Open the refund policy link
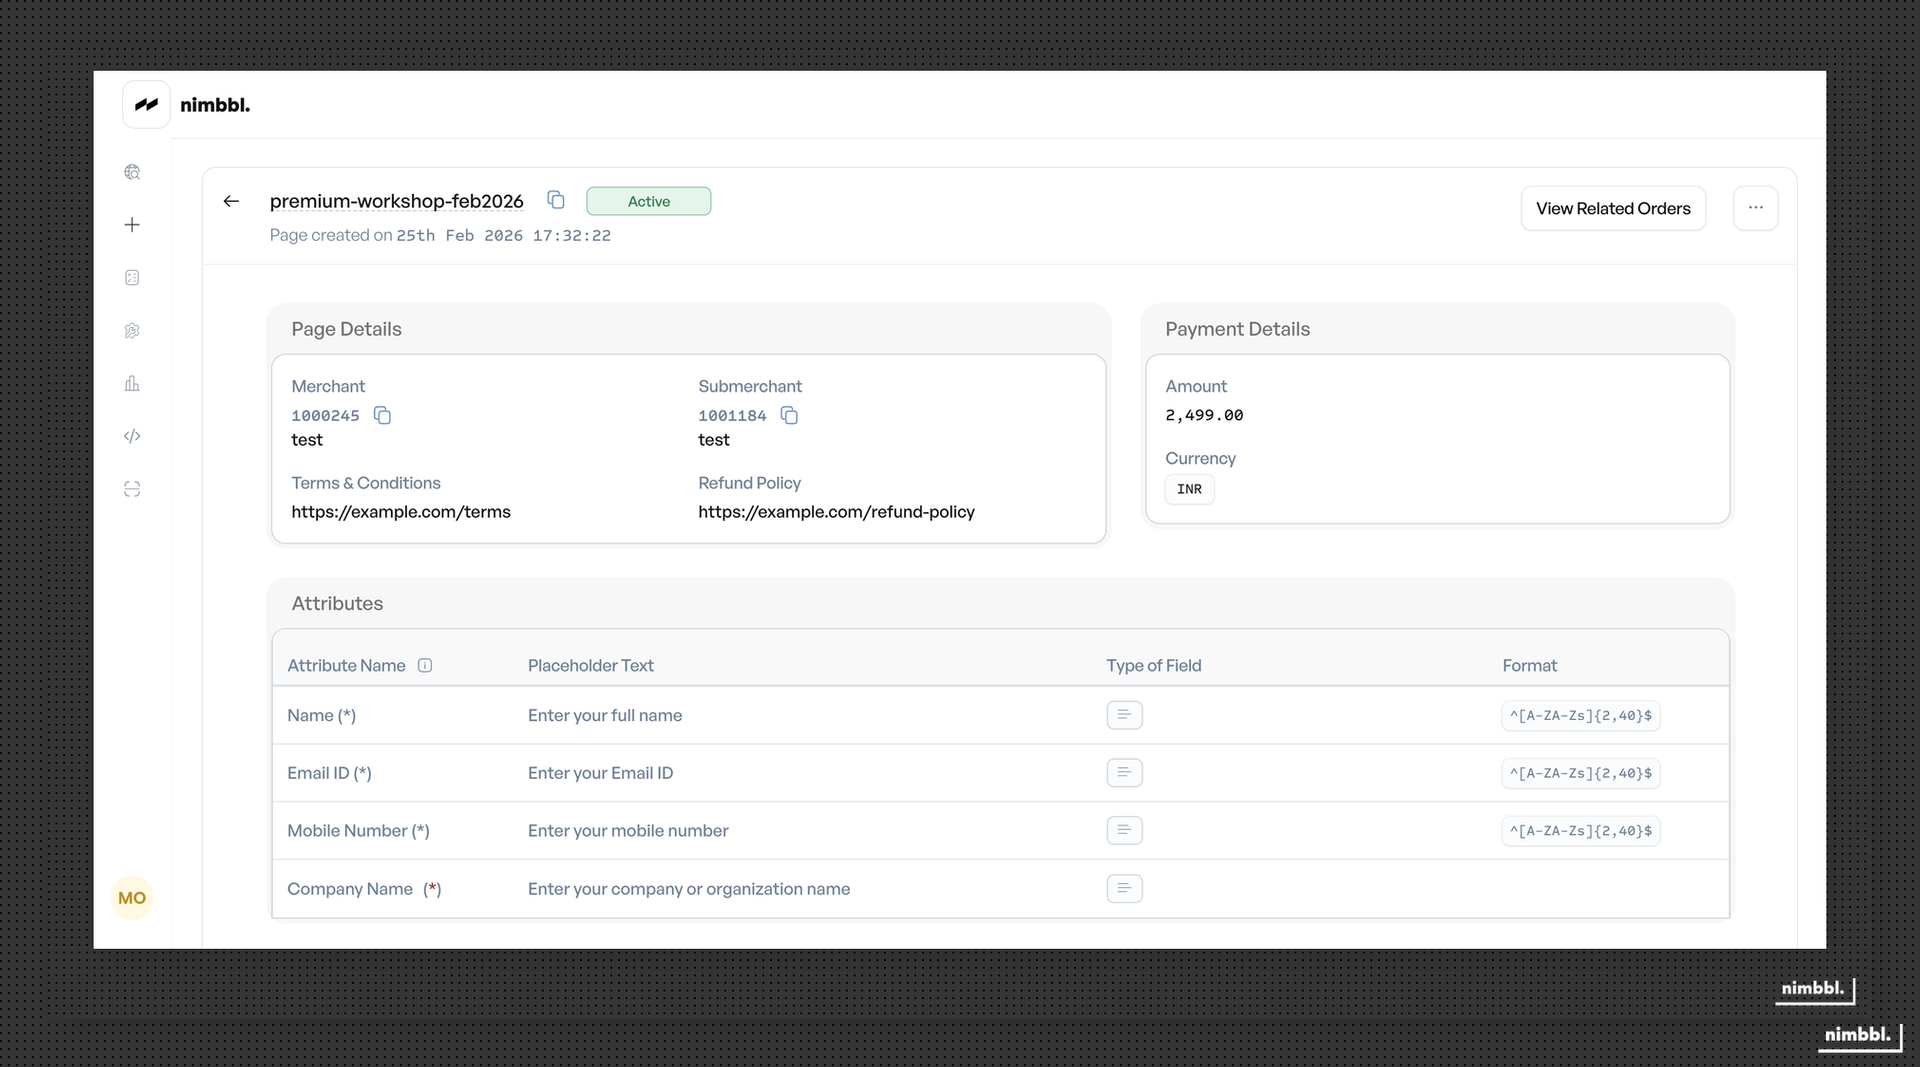 (836, 512)
